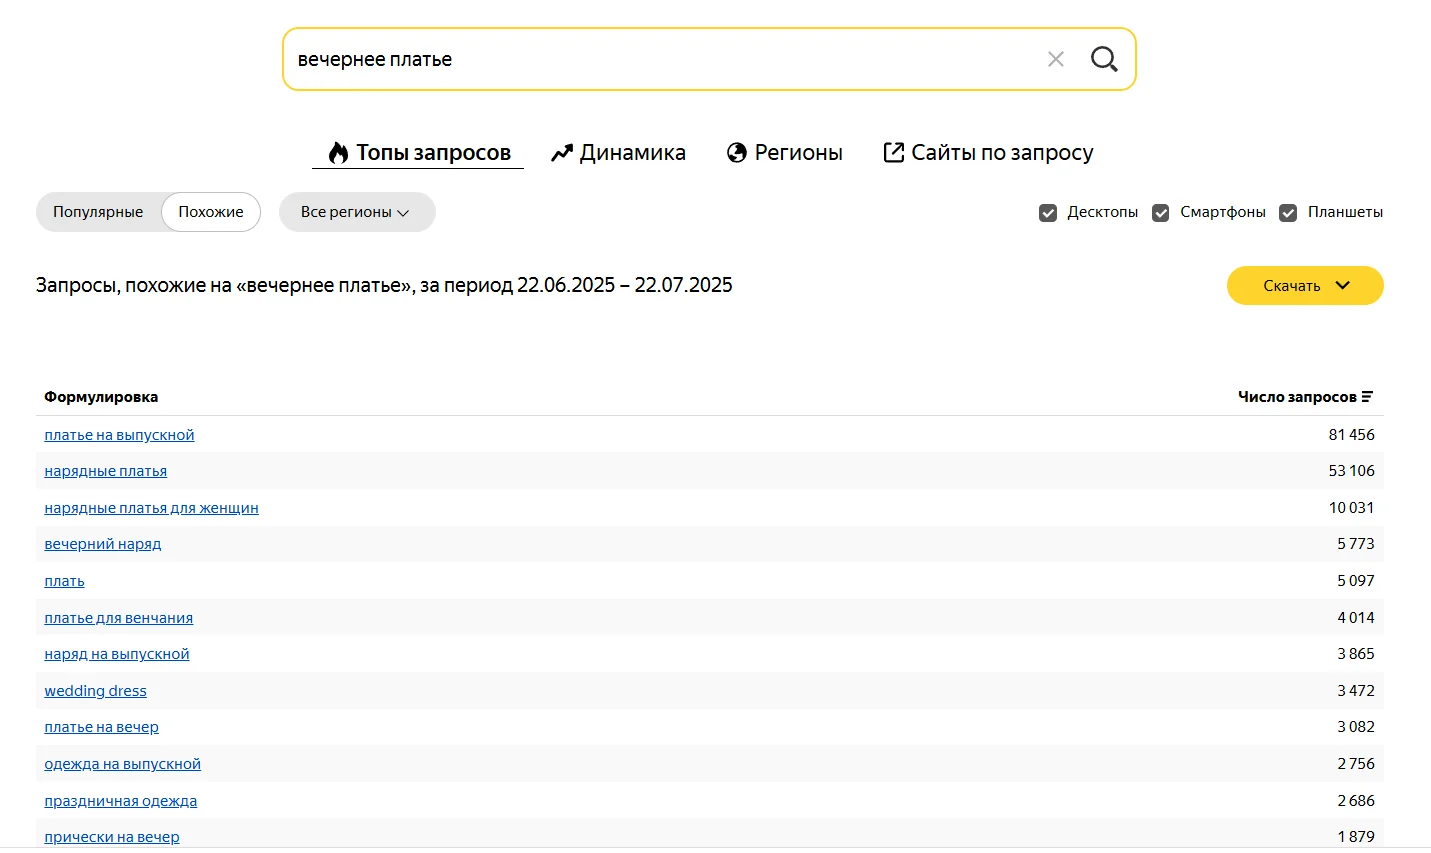1431x853 pixels.
Task: Clear the search field with the X icon
Action: (1055, 59)
